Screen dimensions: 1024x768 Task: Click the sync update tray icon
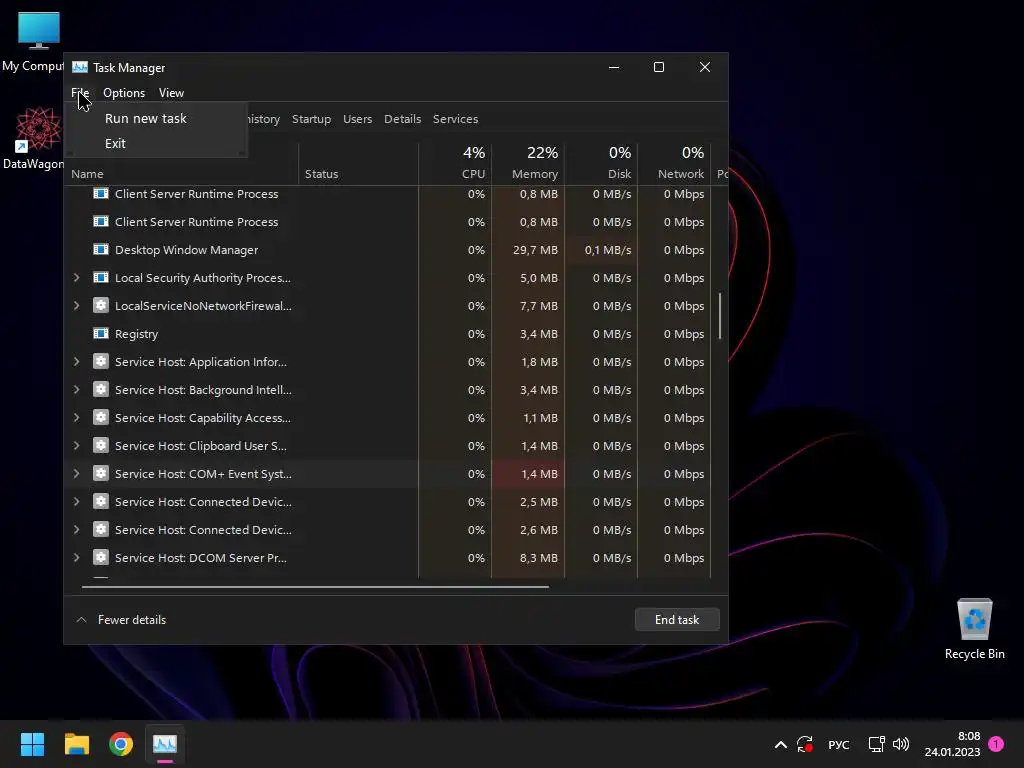[x=805, y=744]
